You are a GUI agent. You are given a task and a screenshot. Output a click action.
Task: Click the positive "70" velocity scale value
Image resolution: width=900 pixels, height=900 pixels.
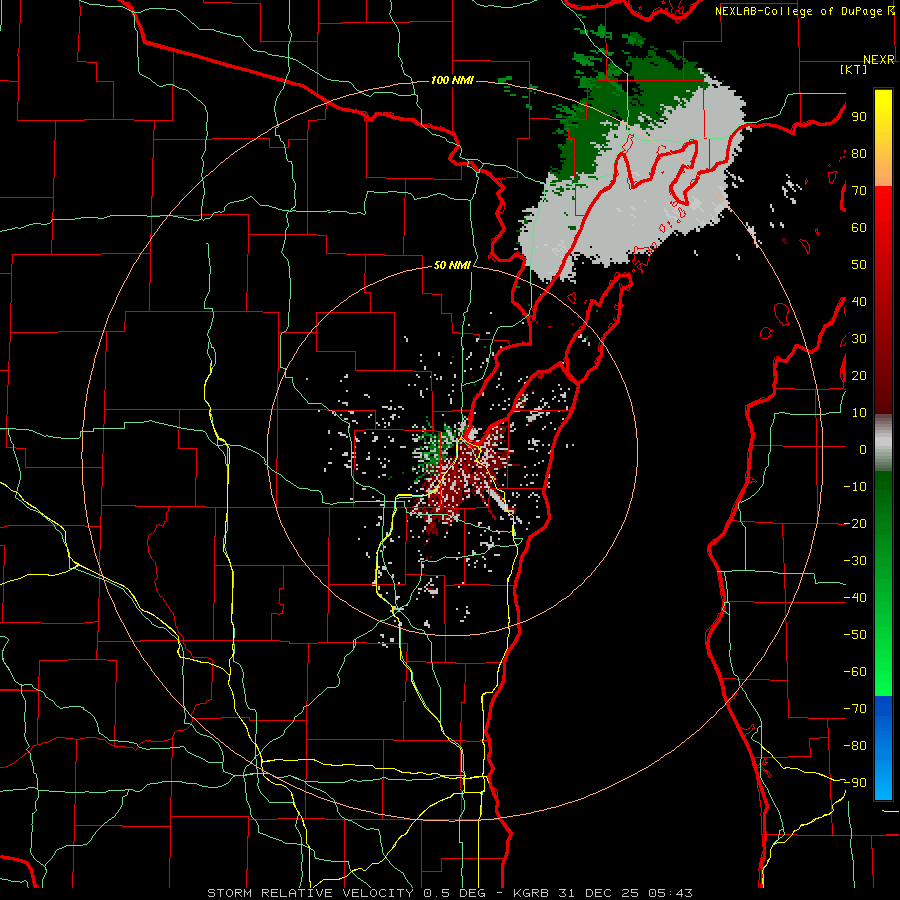(x=859, y=191)
